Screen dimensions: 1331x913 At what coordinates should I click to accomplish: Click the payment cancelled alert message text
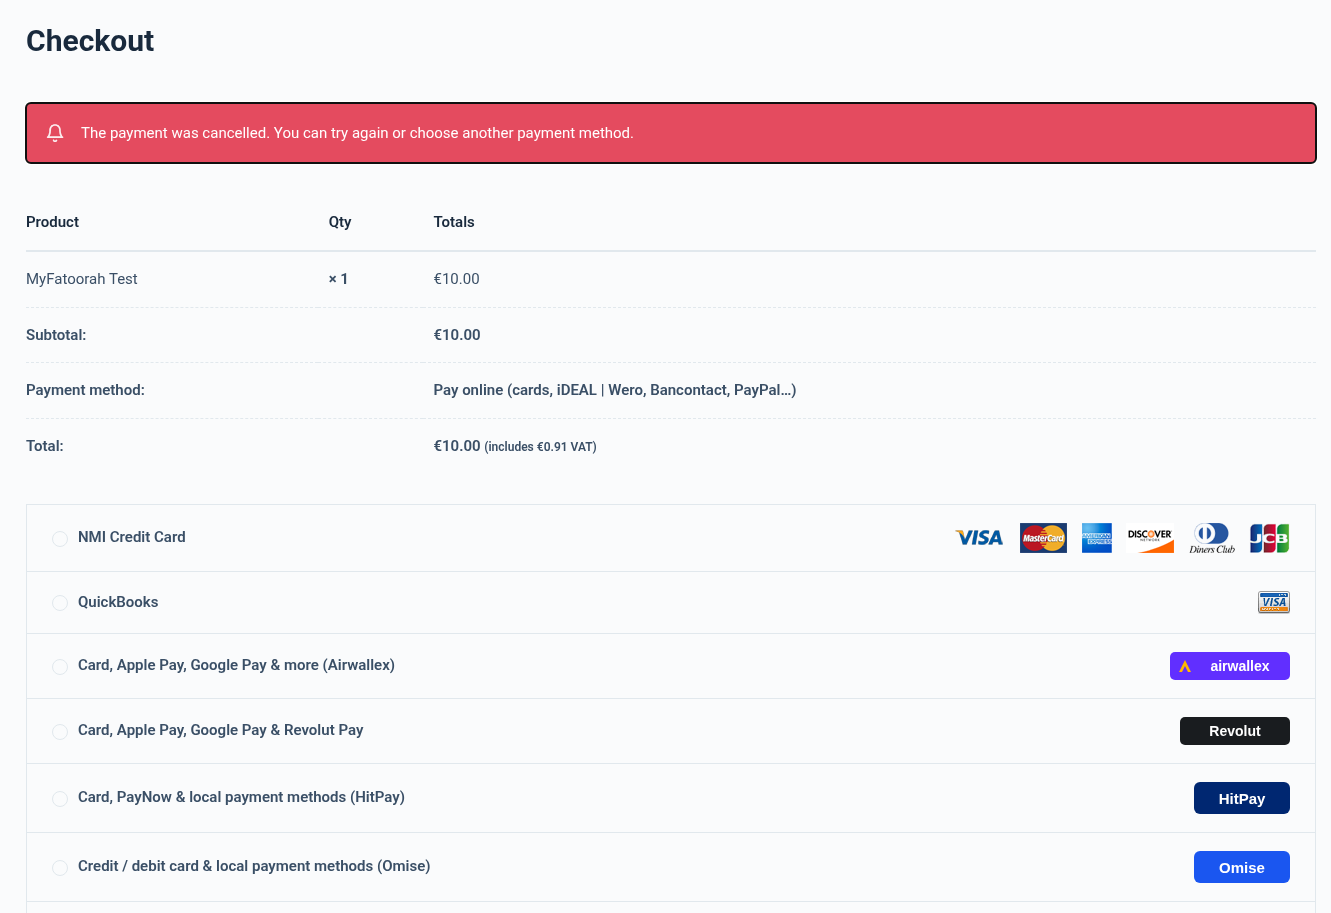(x=357, y=133)
